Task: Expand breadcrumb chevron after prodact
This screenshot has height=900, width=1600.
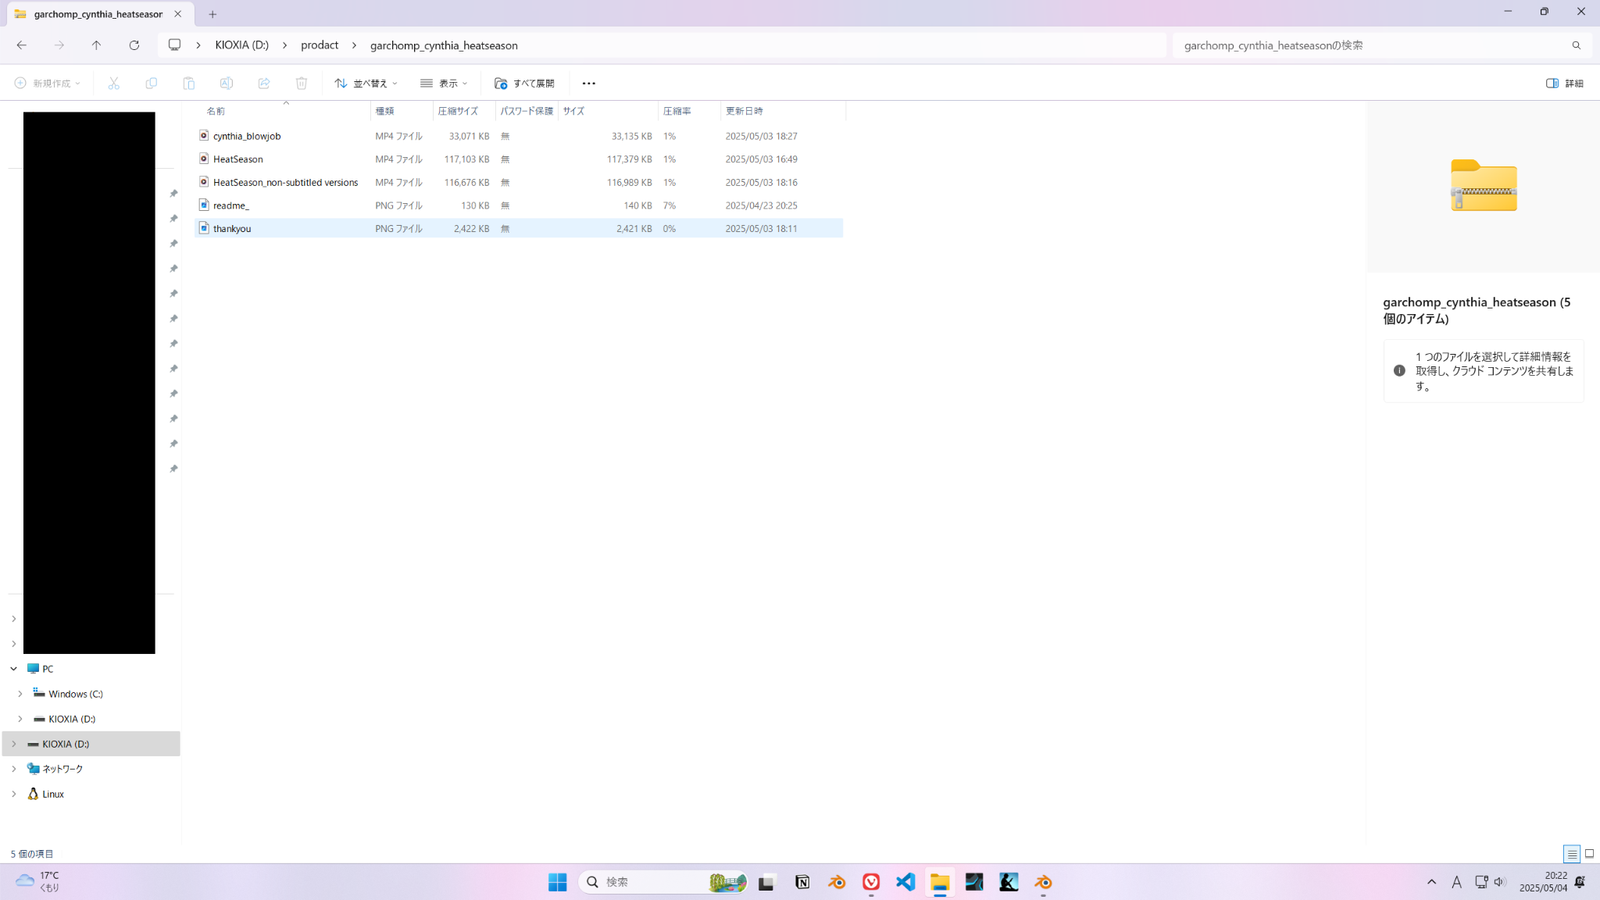Action: (x=354, y=45)
